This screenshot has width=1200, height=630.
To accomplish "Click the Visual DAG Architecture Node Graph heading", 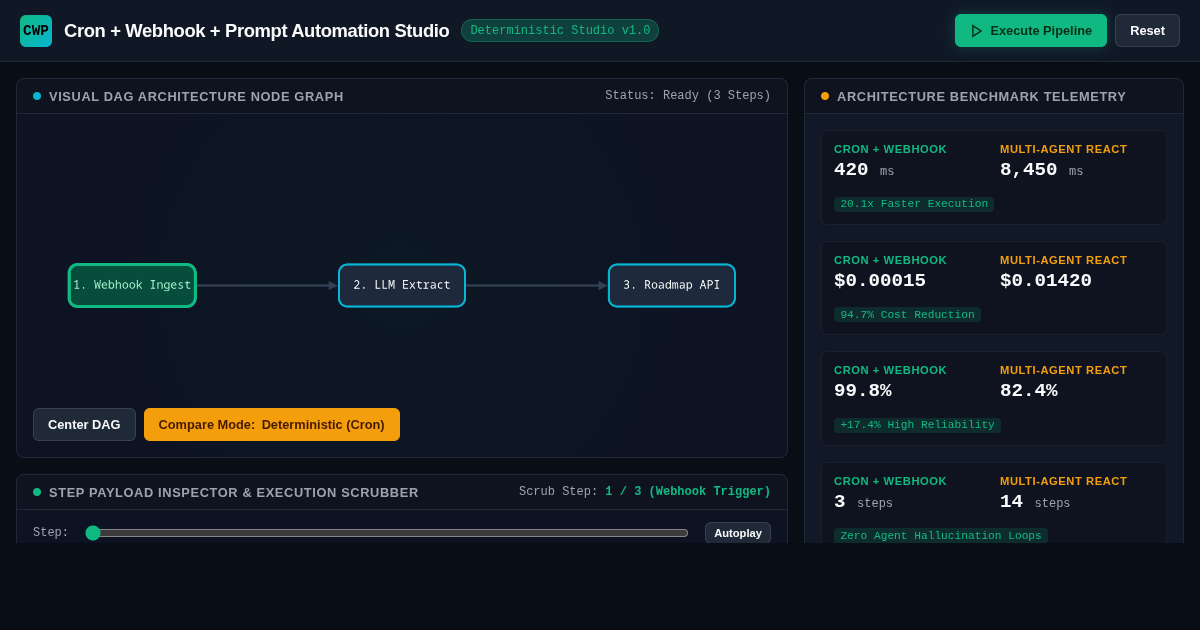I will (x=196, y=96).
